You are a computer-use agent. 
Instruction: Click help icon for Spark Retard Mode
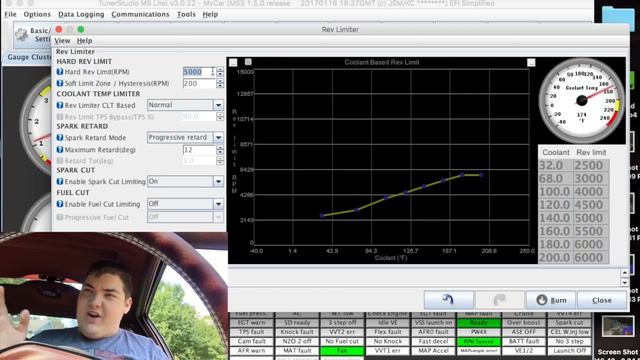point(60,138)
